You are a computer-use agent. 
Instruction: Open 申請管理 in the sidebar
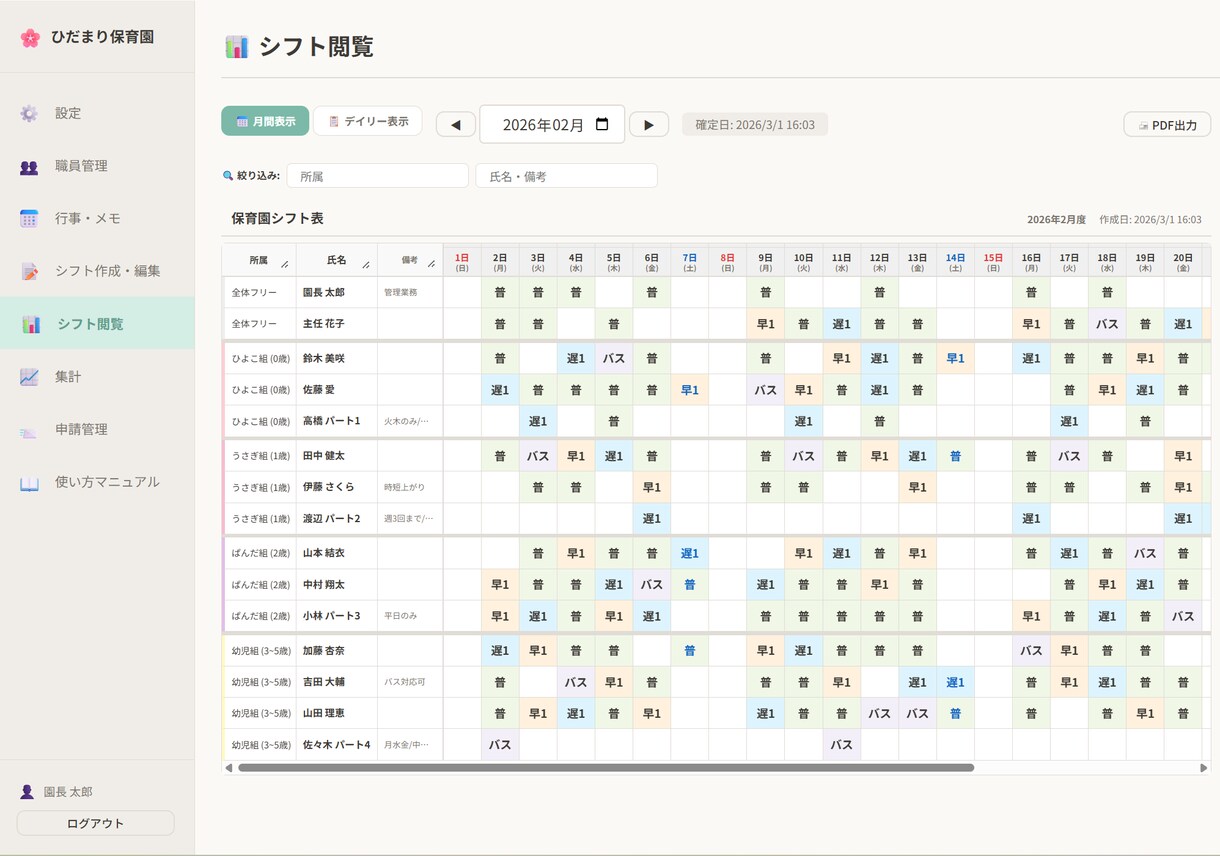click(x=97, y=429)
